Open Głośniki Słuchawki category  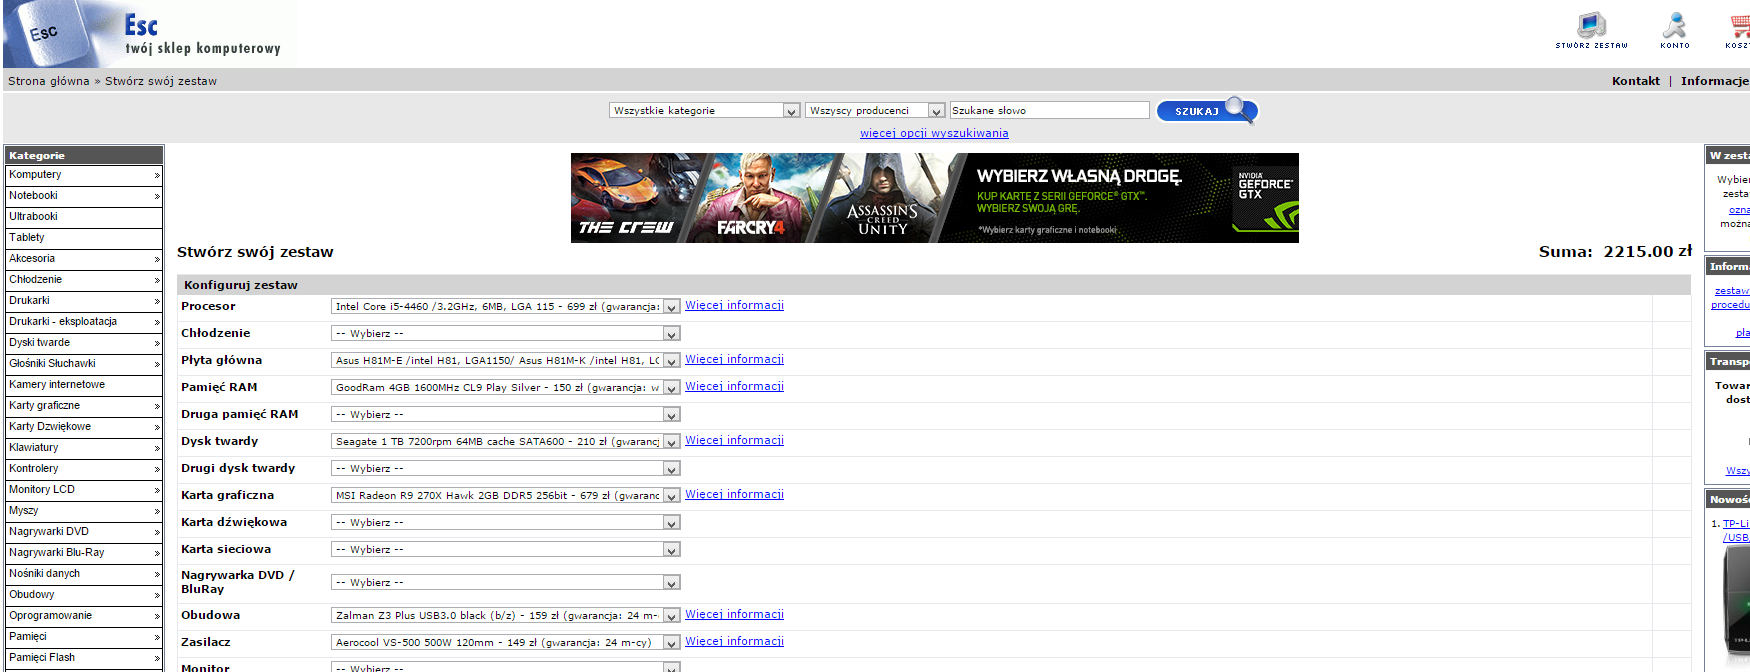(x=84, y=364)
